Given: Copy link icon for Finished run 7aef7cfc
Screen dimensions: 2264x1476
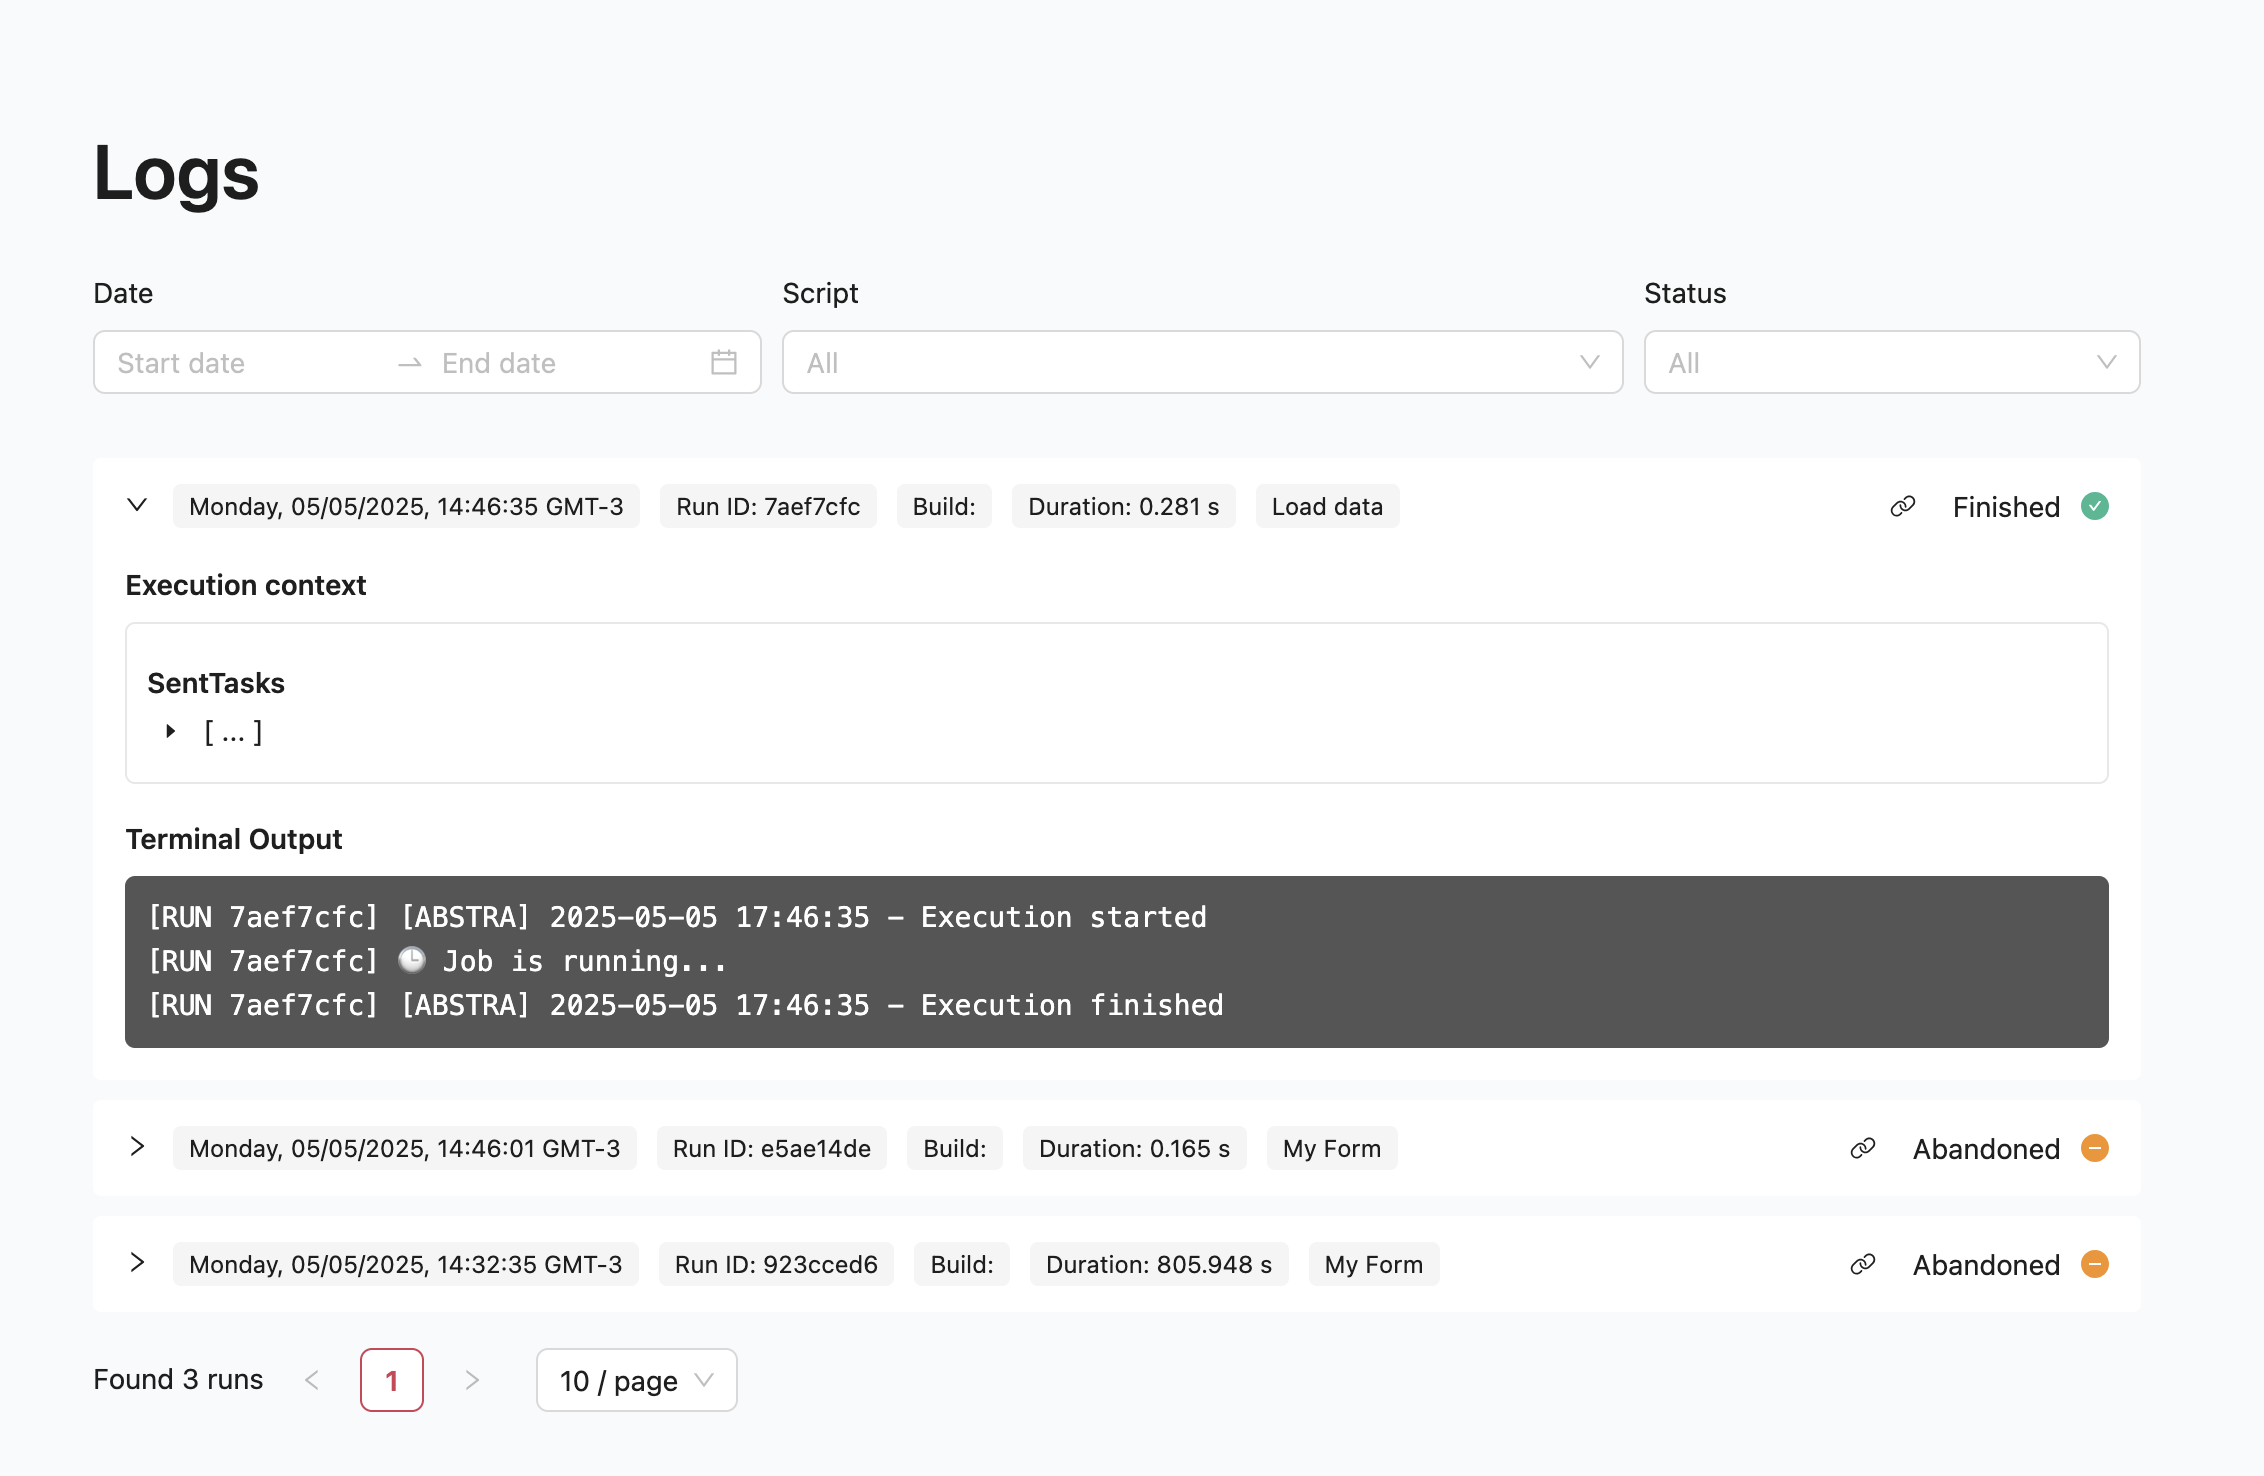Looking at the screenshot, I should tap(1902, 507).
